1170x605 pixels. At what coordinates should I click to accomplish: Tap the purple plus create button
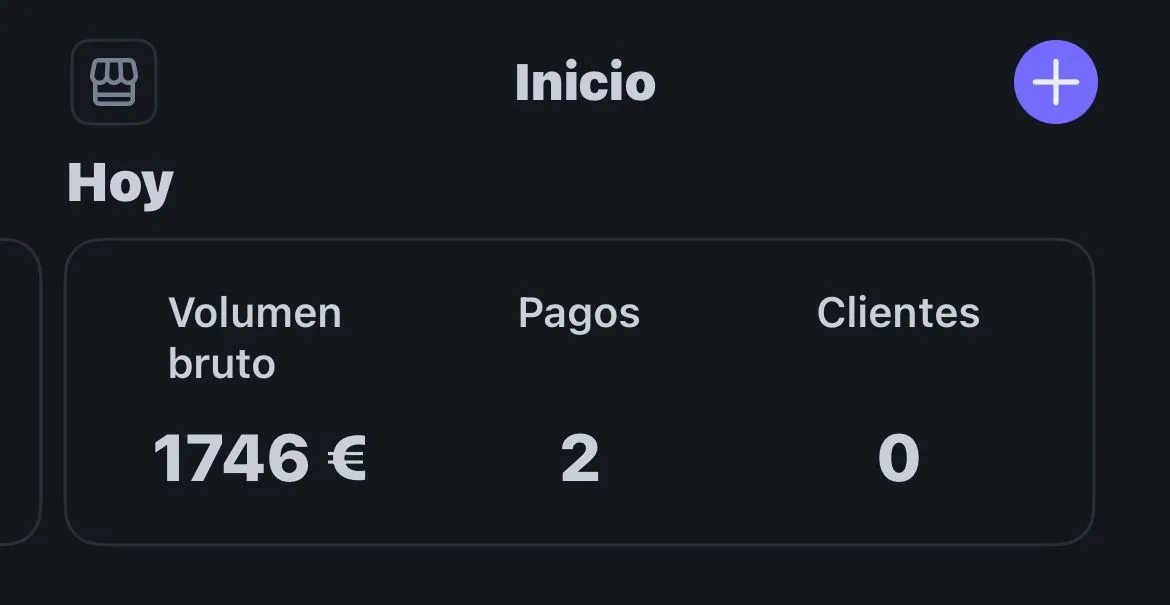tap(1055, 82)
